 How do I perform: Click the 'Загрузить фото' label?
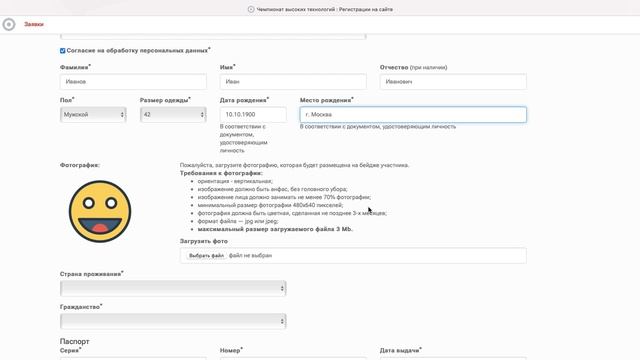pos(204,241)
